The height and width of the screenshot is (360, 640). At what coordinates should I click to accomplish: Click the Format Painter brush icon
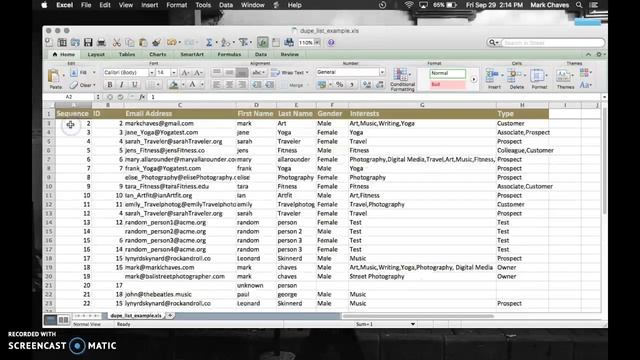156,42
